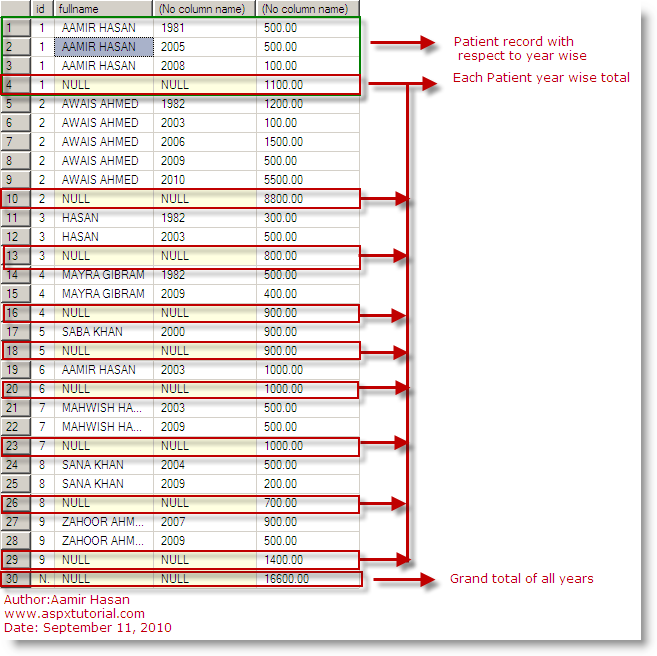Click HASAN name in row 11
Image resolution: width=657 pixels, height=656 pixels.
[x=104, y=218]
